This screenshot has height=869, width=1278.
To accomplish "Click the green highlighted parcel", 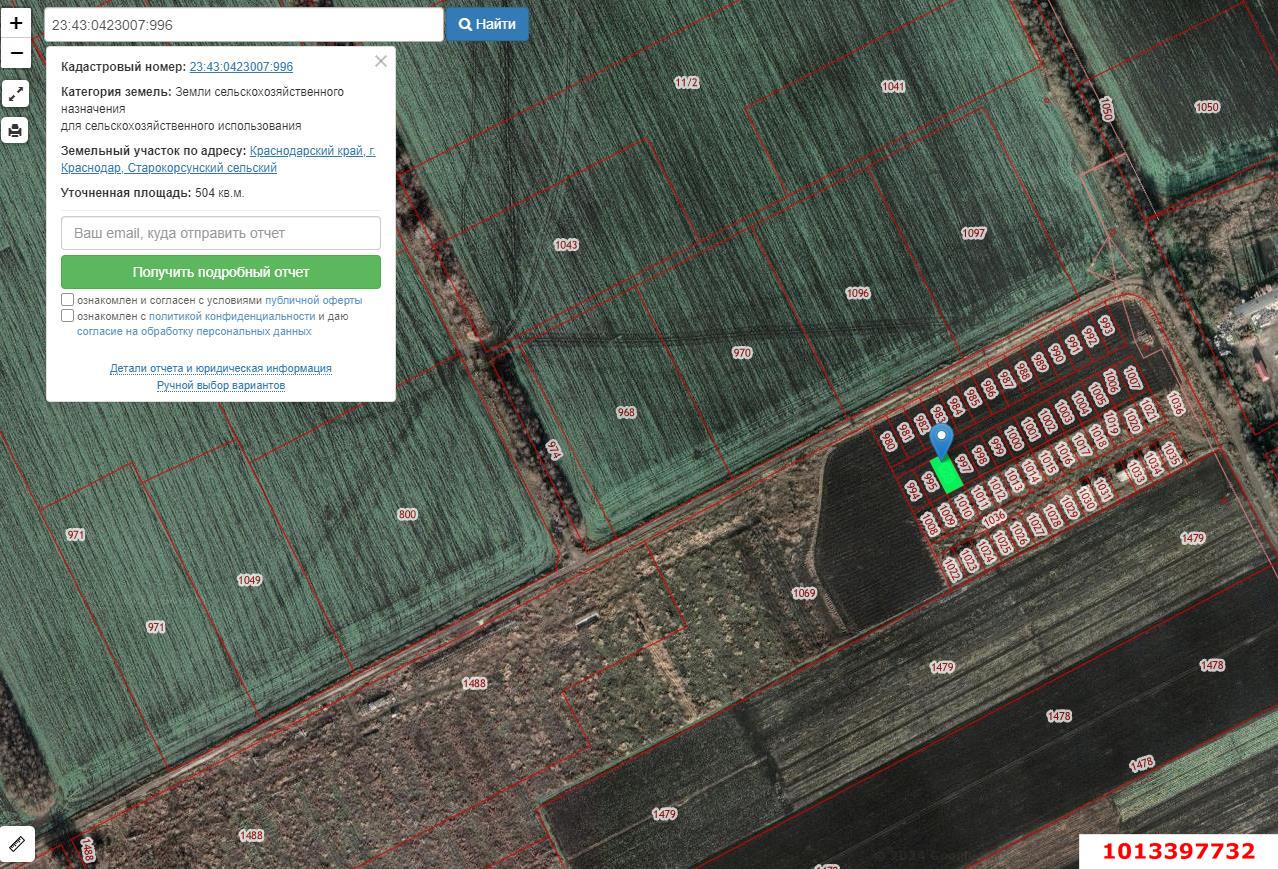I will tap(946, 475).
